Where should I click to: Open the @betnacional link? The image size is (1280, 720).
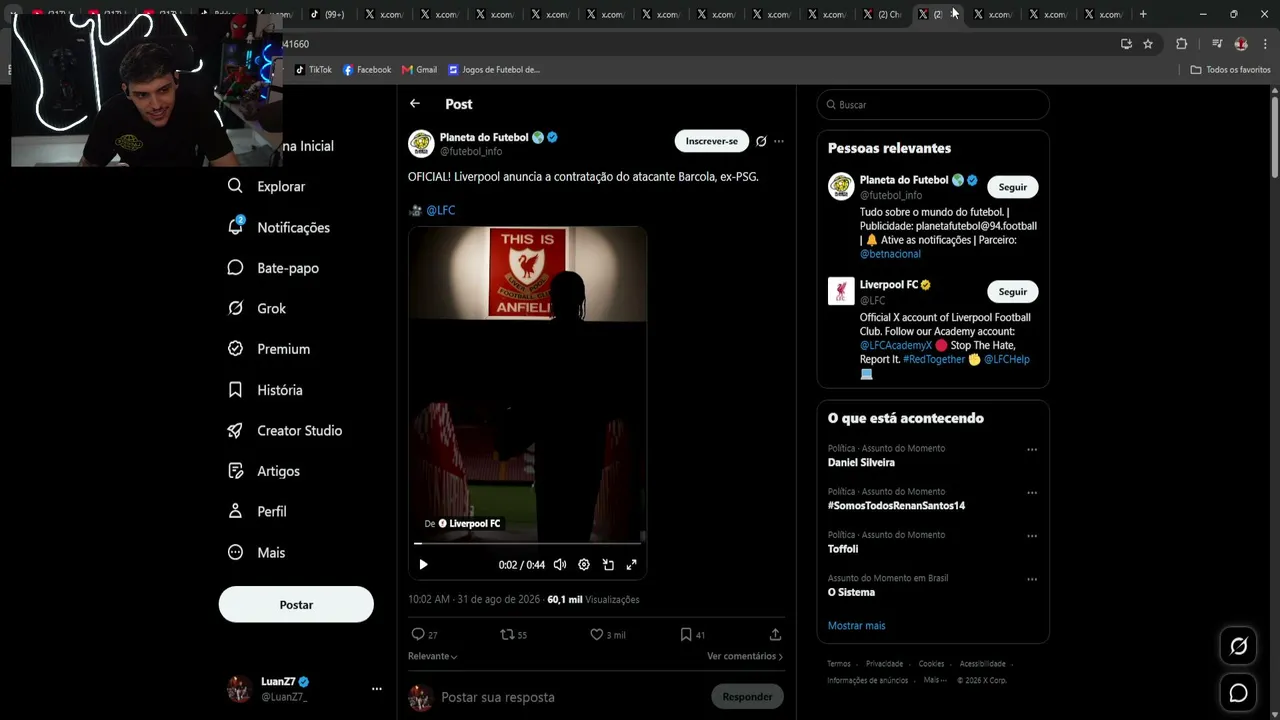click(x=890, y=254)
